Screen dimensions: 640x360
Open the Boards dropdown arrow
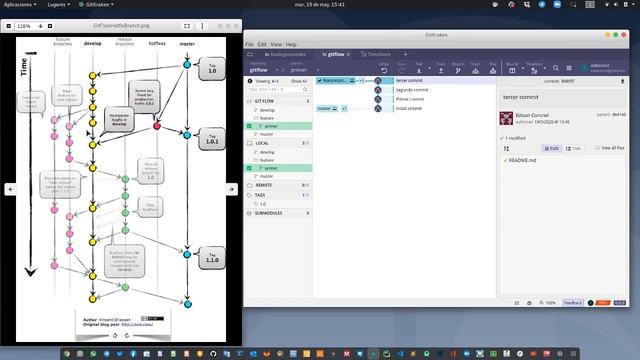522,68
